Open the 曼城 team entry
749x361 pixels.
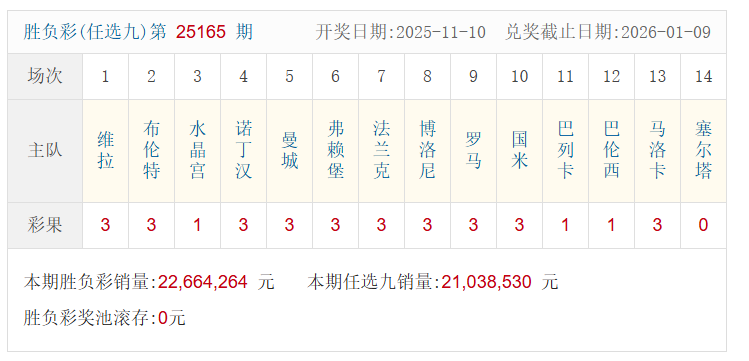pos(289,150)
